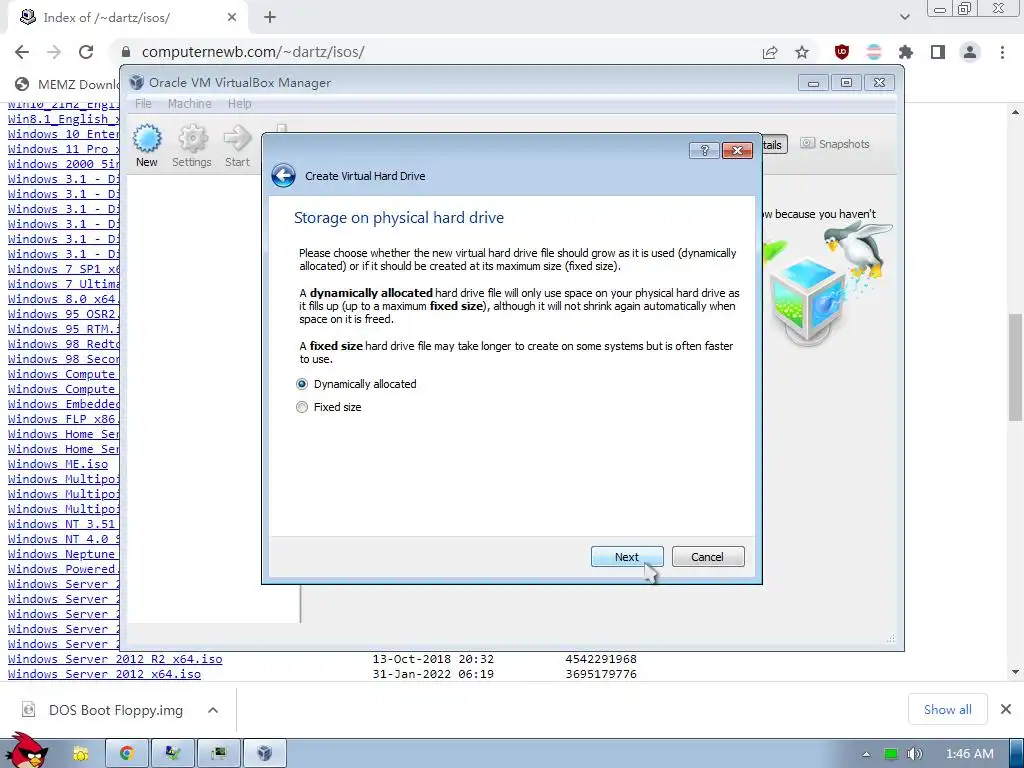Image resolution: width=1024 pixels, height=768 pixels.
Task: Open a new browser tab
Action: [270, 18]
